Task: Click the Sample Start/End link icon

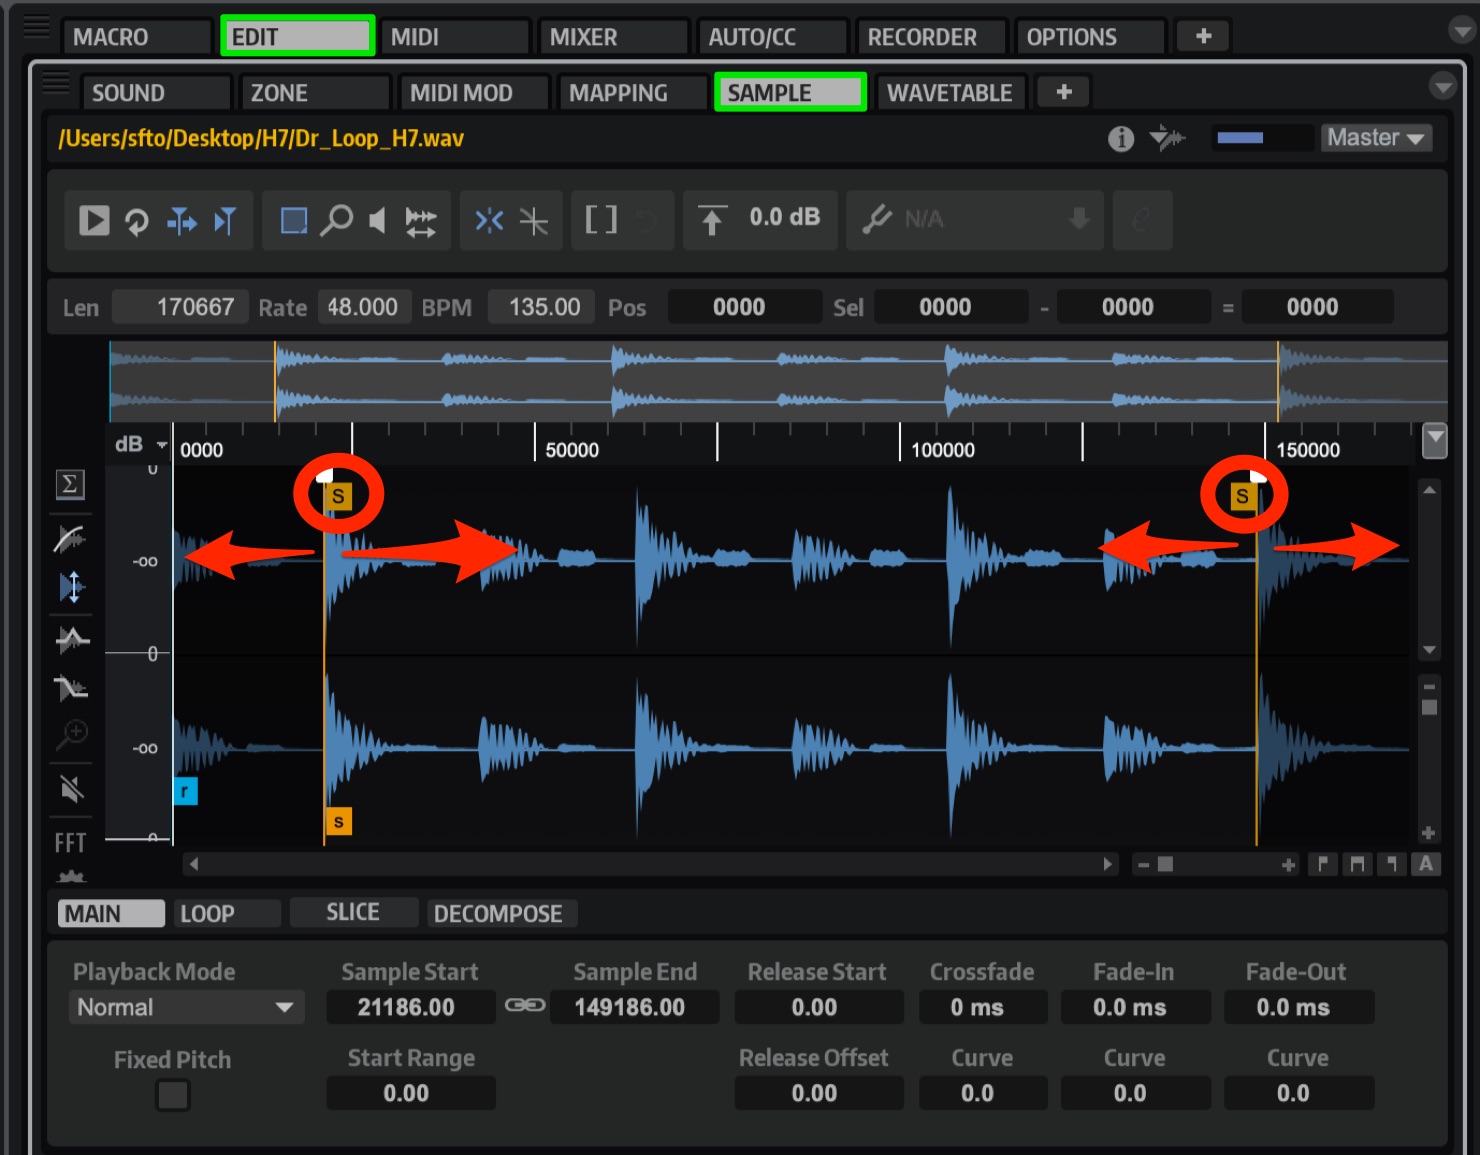Action: point(525,1005)
